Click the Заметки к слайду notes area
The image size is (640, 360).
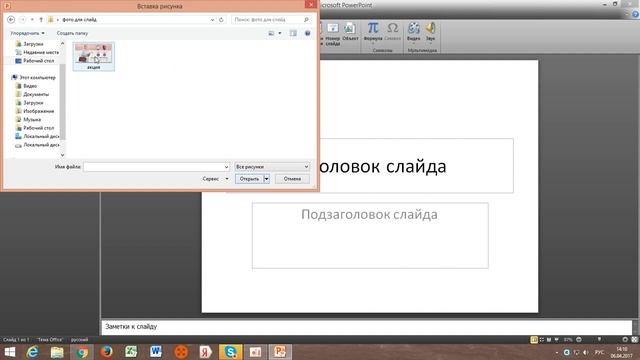point(367,327)
